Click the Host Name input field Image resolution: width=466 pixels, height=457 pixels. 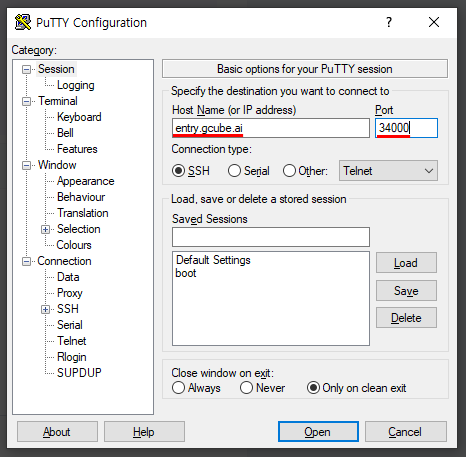[271, 128]
